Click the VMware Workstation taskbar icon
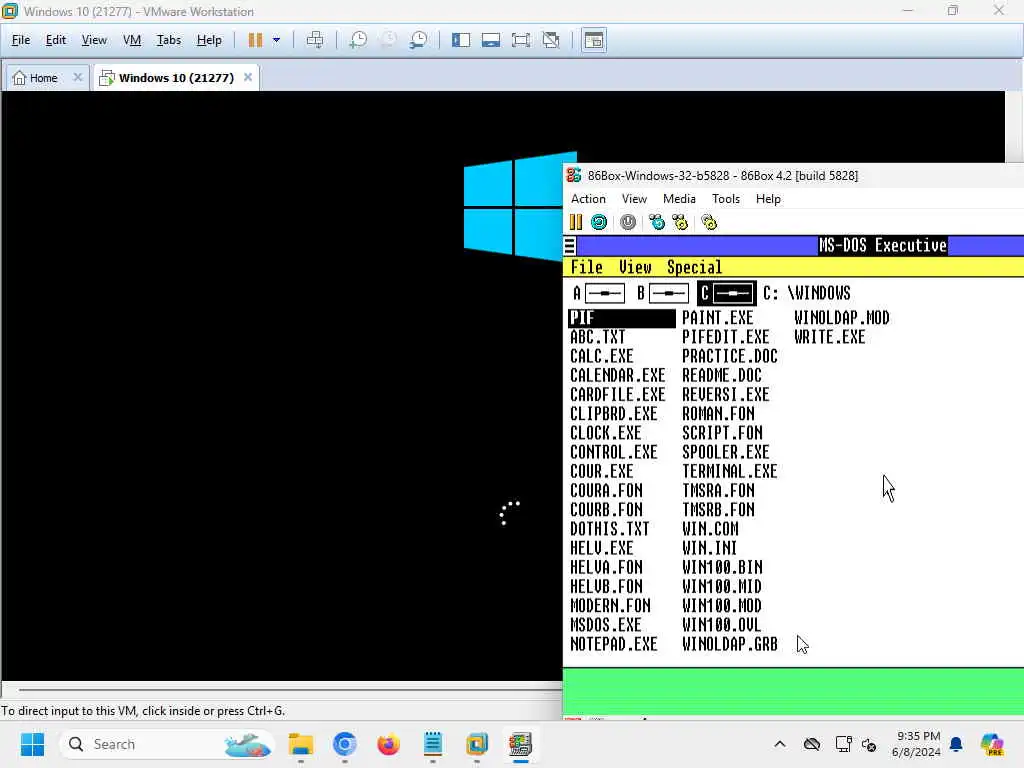This screenshot has width=1024, height=768. pos(477,744)
